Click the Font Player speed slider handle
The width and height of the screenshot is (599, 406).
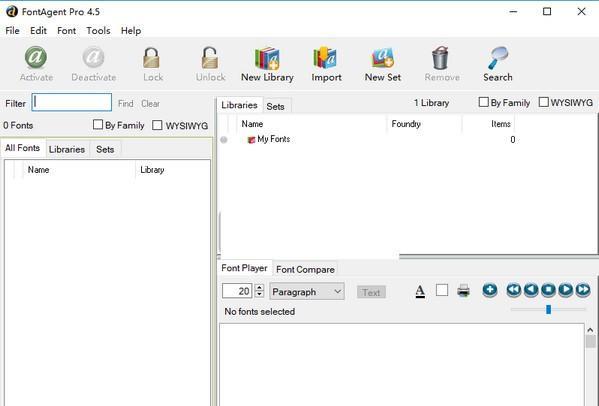click(x=548, y=309)
